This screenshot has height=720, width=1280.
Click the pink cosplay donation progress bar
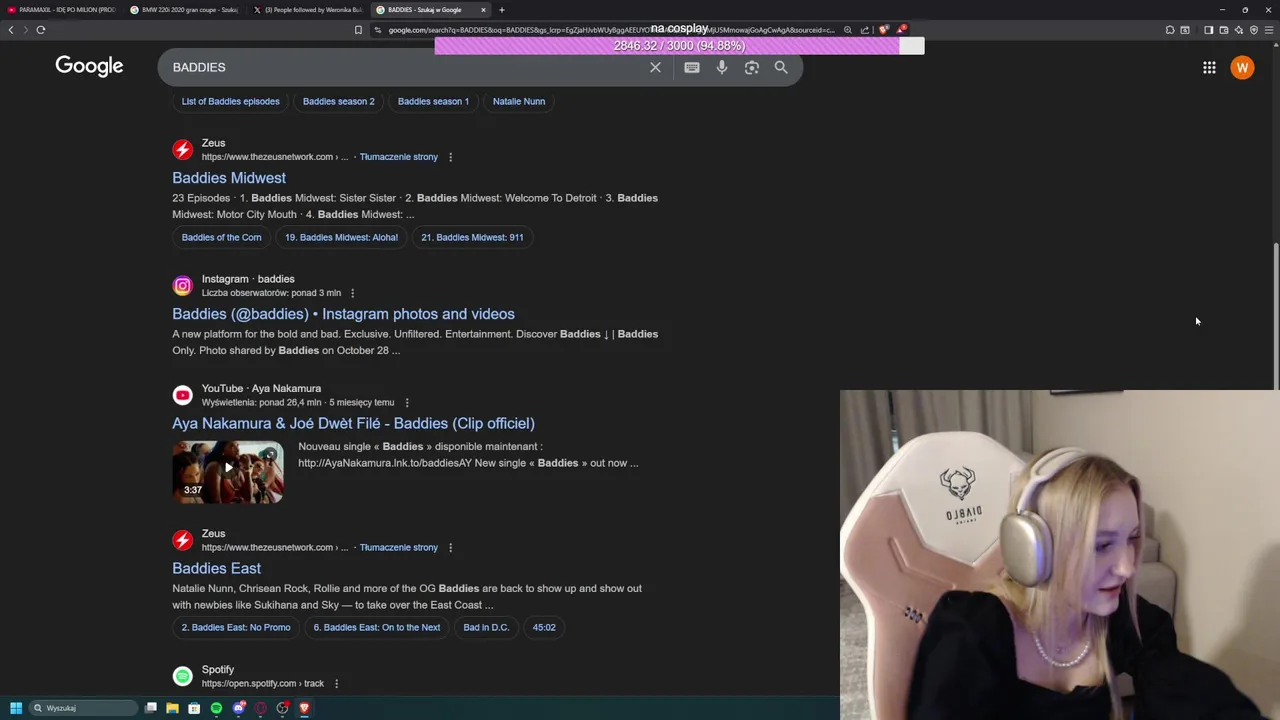(679, 46)
